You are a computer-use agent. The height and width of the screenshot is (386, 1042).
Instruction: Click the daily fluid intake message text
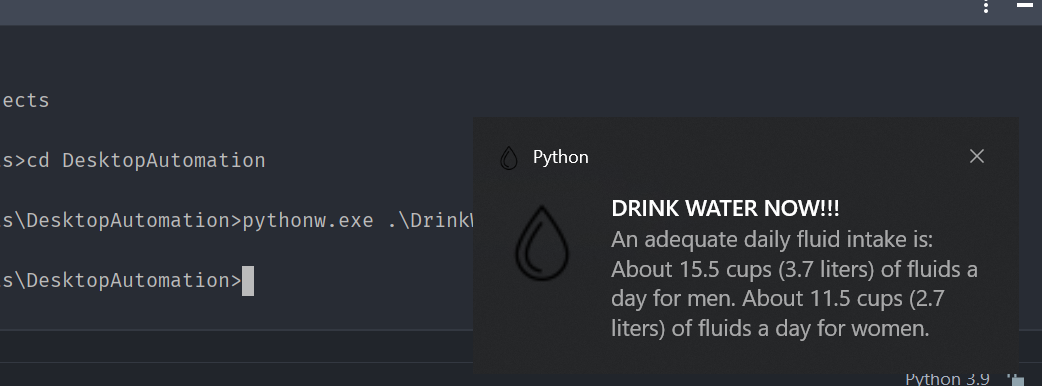[x=794, y=284]
